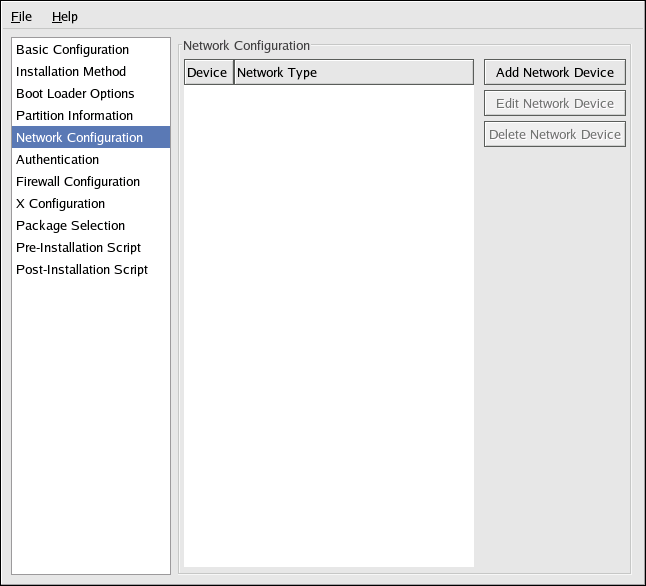Open Boot Loader Options
The image size is (646, 586).
(x=75, y=94)
